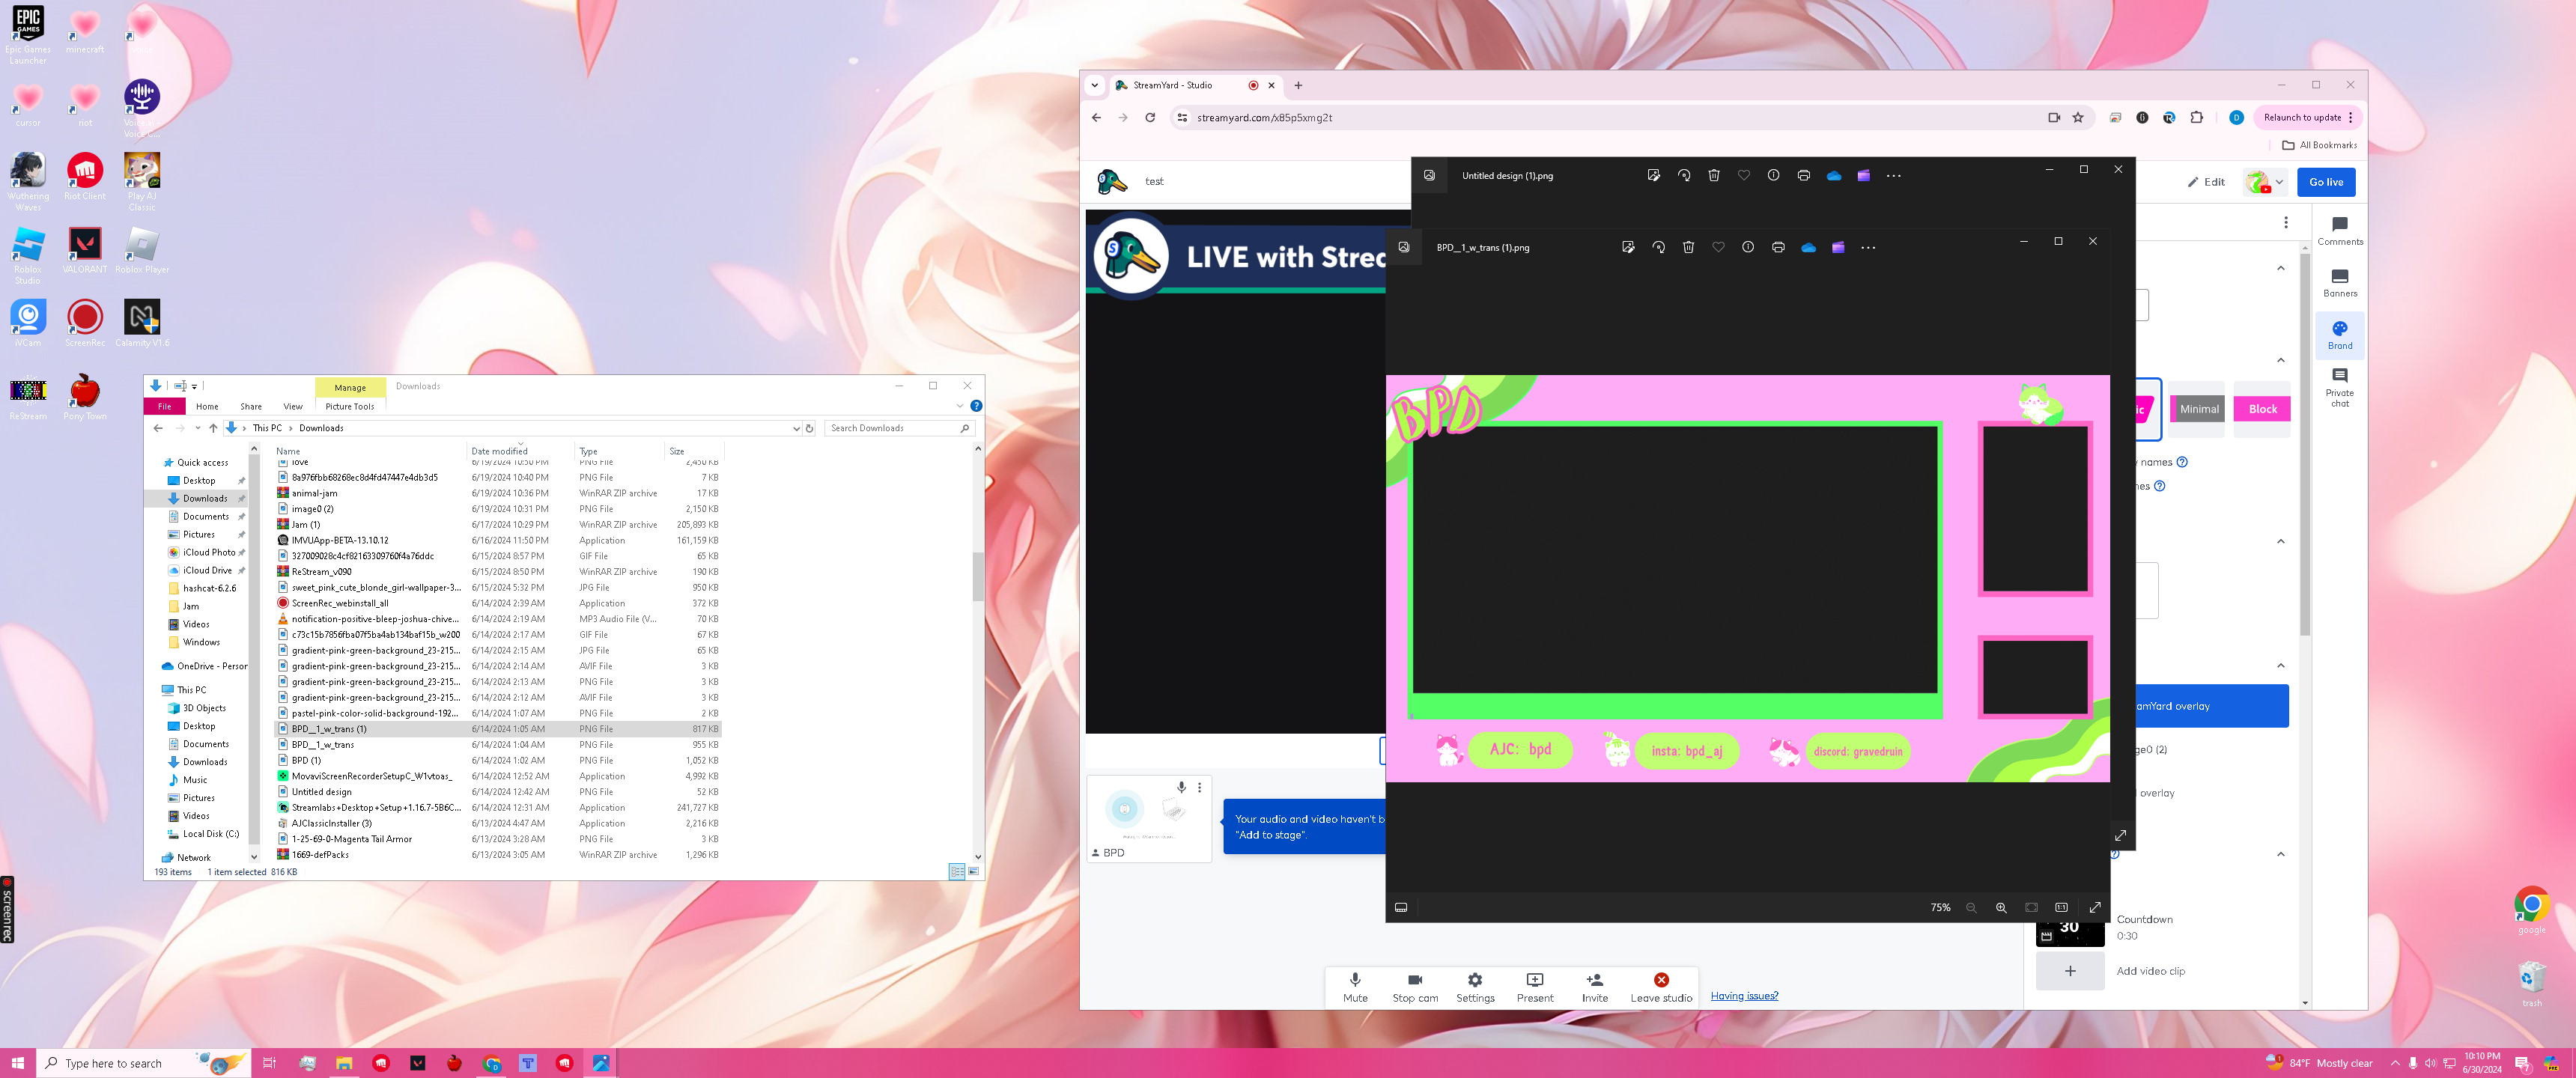Edit the StreamYard broadcast details
The height and width of the screenshot is (1078, 2576).
2206,182
